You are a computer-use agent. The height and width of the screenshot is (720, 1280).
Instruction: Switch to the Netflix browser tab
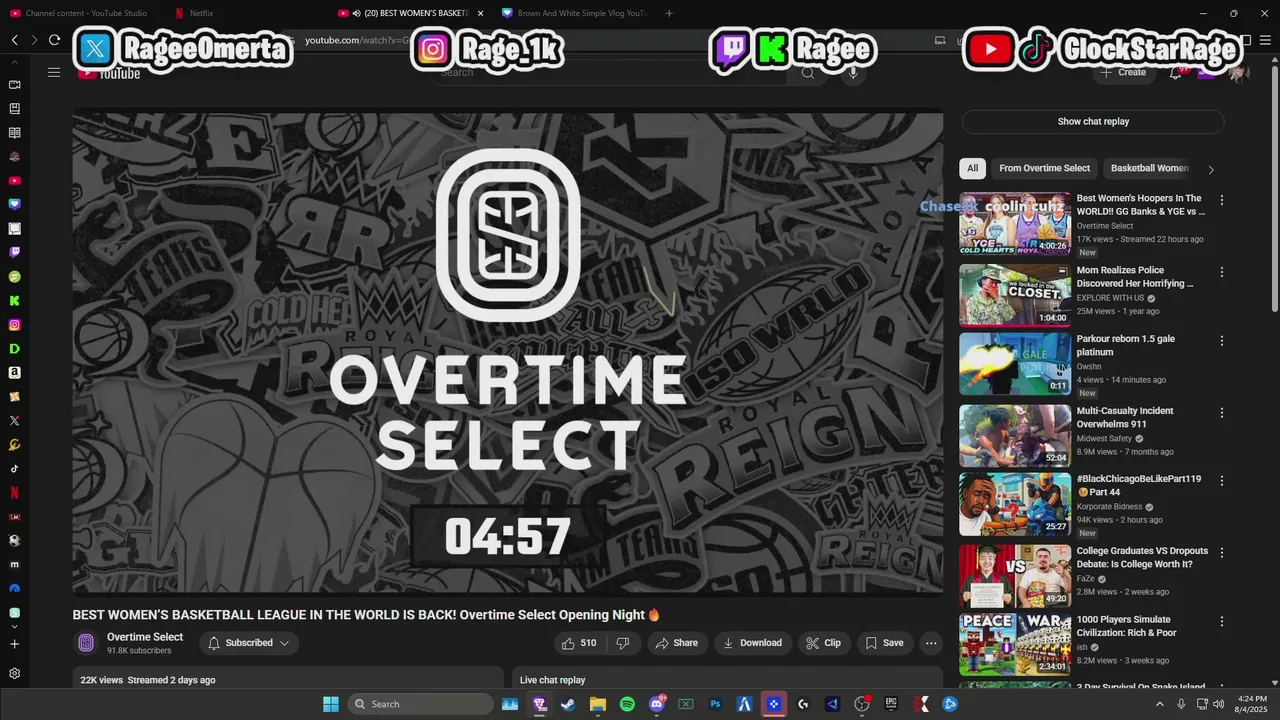[200, 13]
